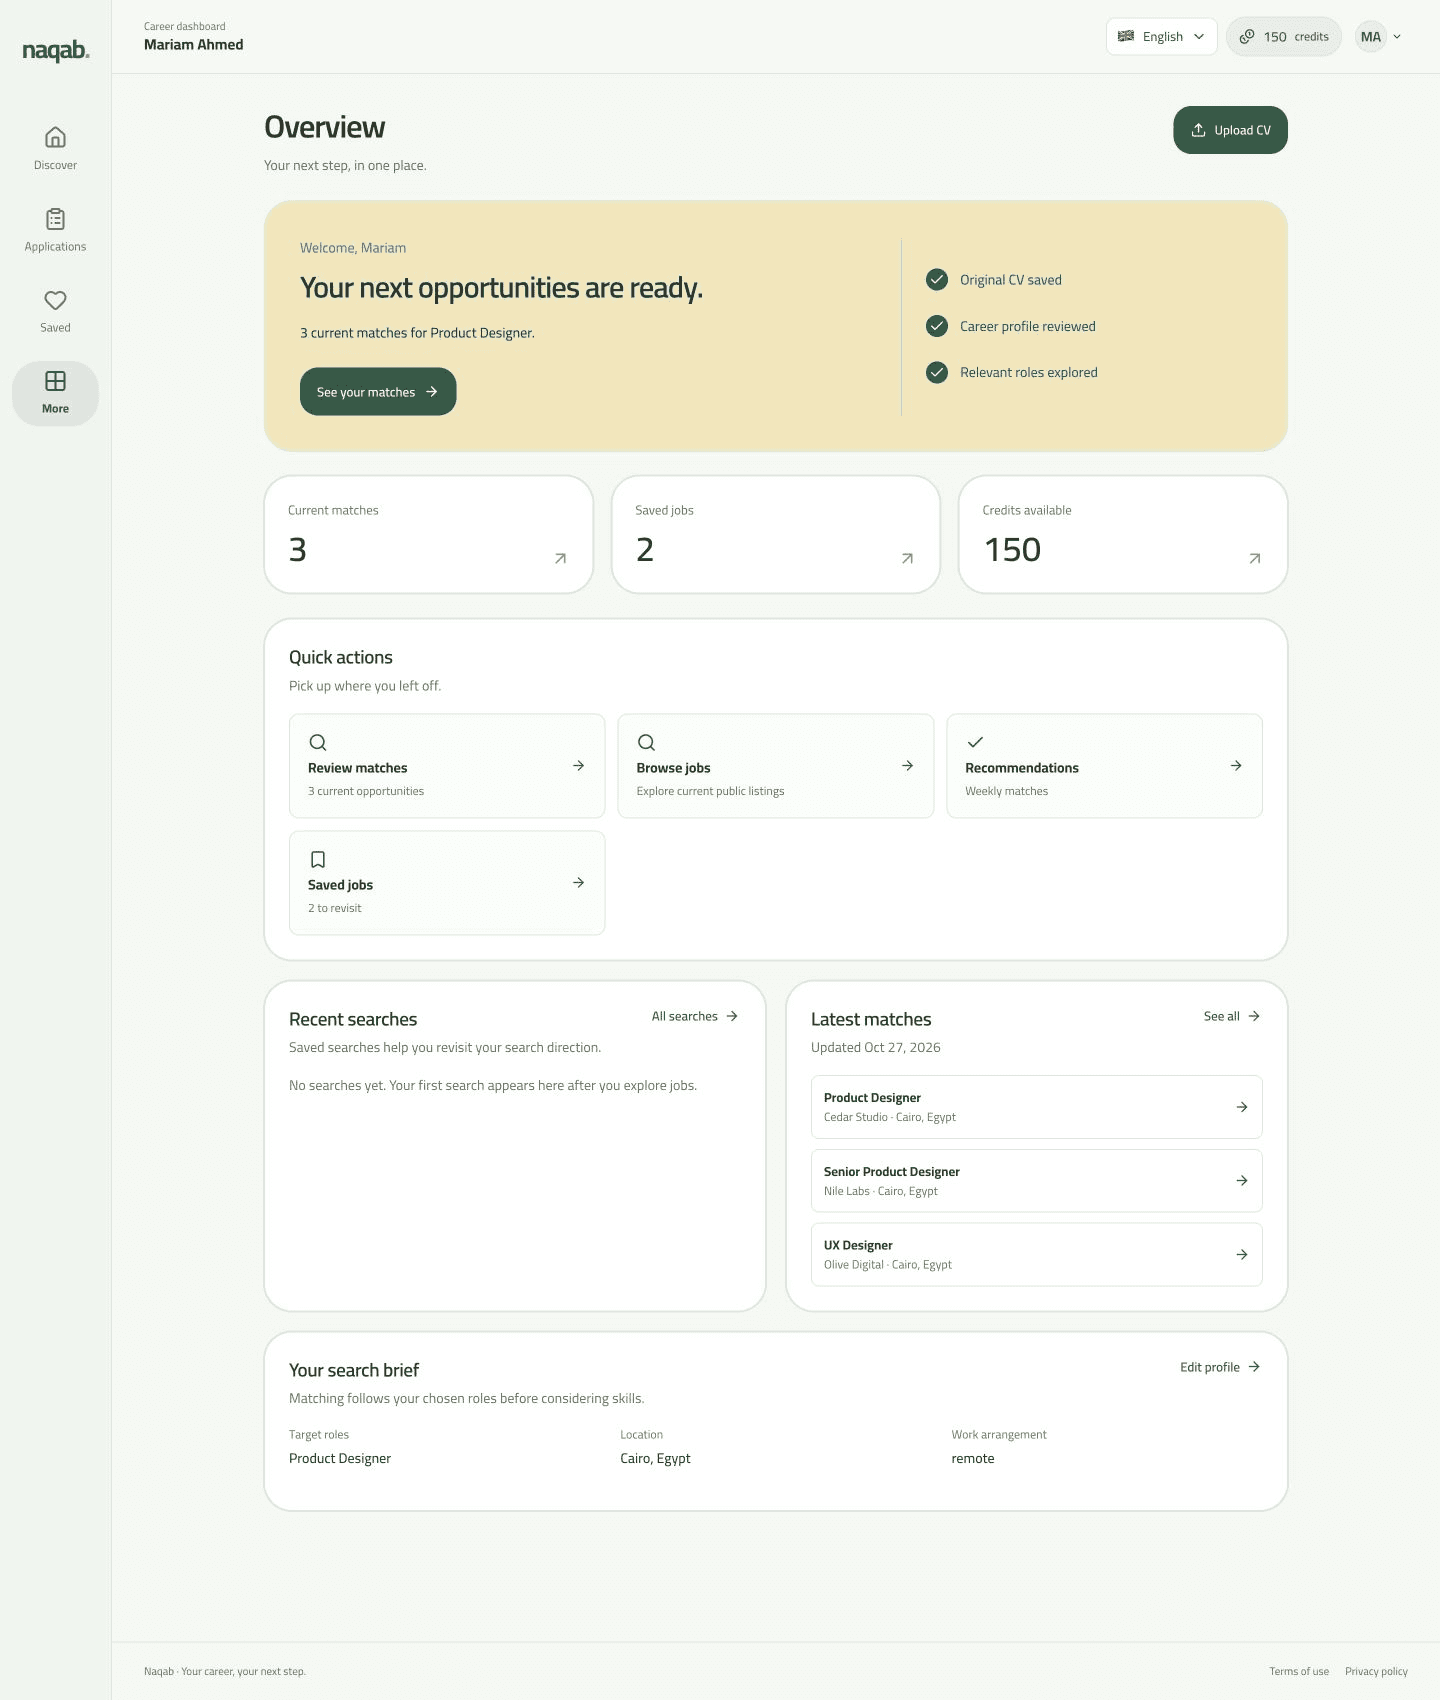Click the 150 credits pill in header

click(x=1284, y=37)
